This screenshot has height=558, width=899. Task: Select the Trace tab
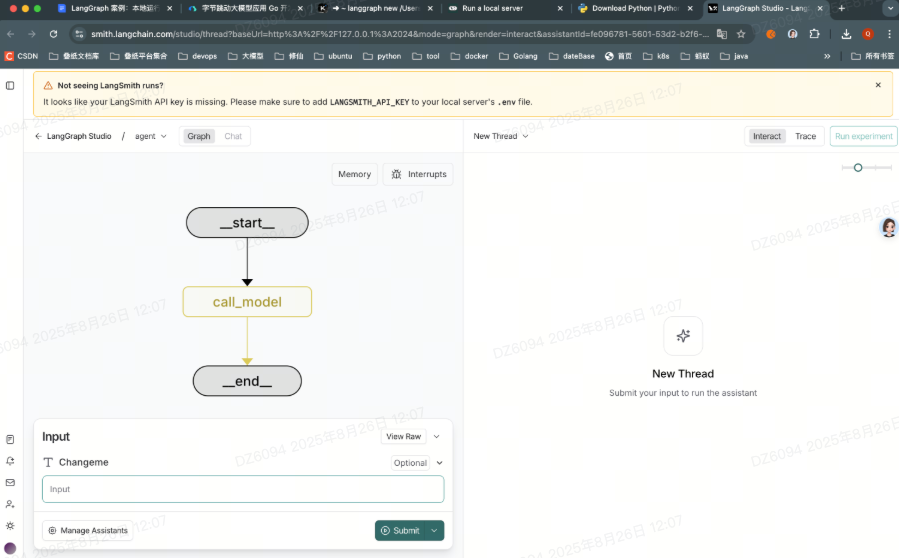pos(805,136)
